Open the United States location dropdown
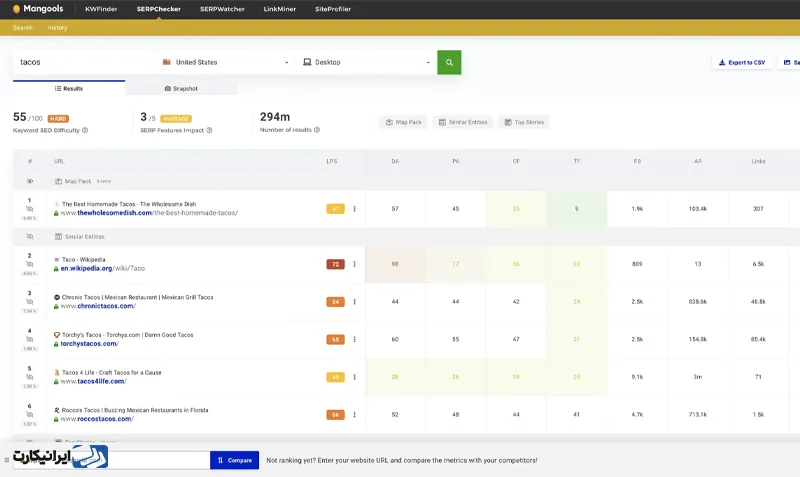This screenshot has height=477, width=800. pyautogui.click(x=226, y=62)
